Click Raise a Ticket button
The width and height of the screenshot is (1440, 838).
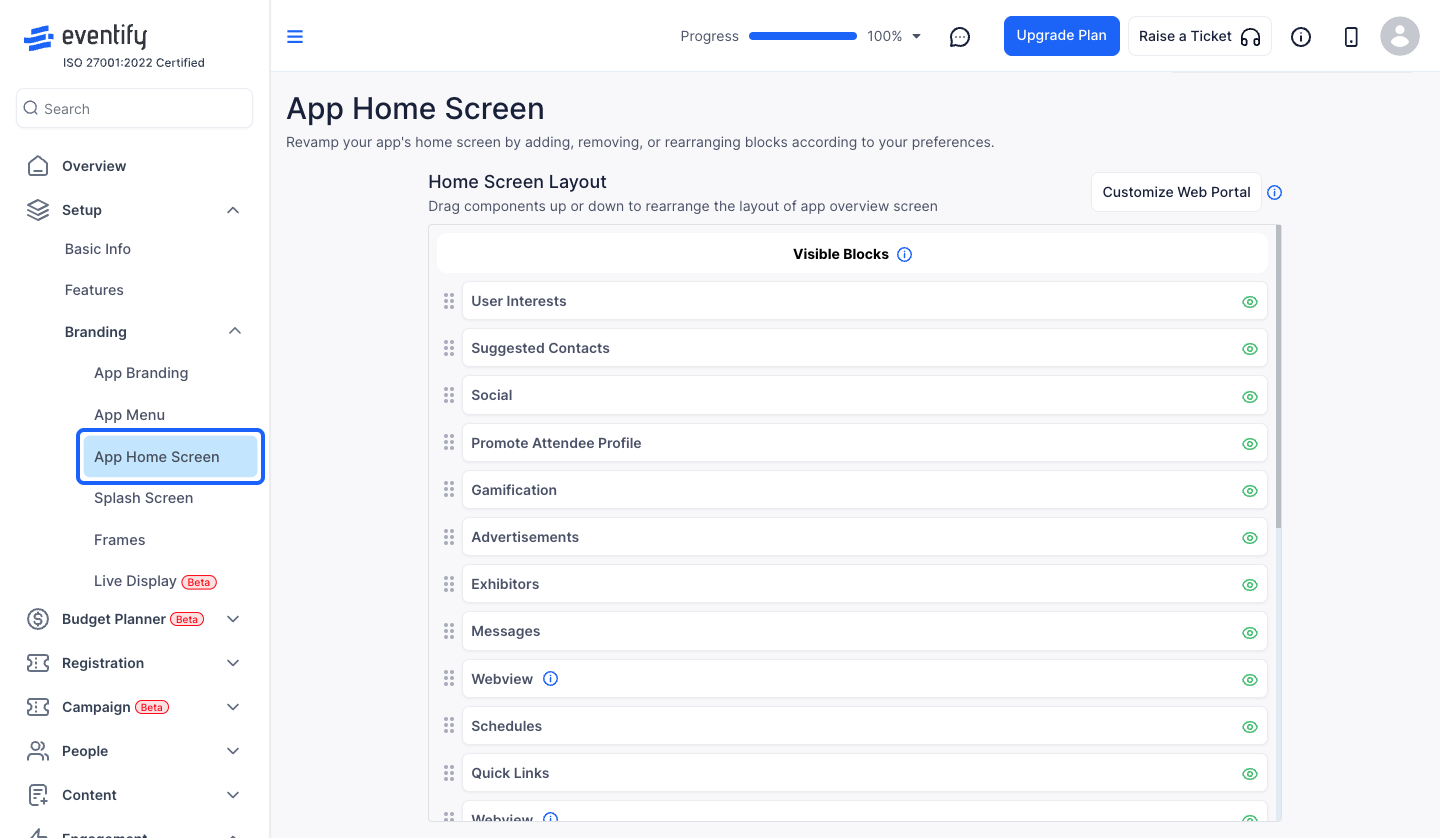(x=1200, y=36)
